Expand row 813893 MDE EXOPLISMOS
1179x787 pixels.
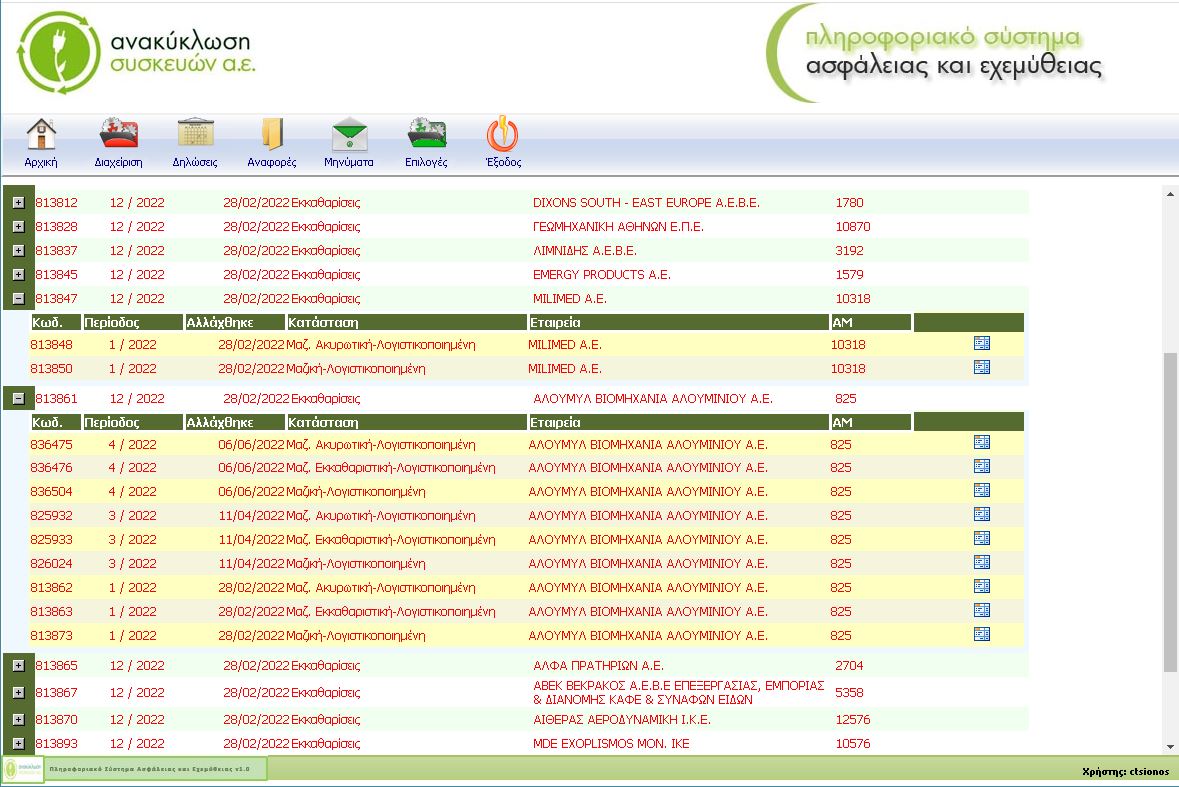(x=19, y=744)
